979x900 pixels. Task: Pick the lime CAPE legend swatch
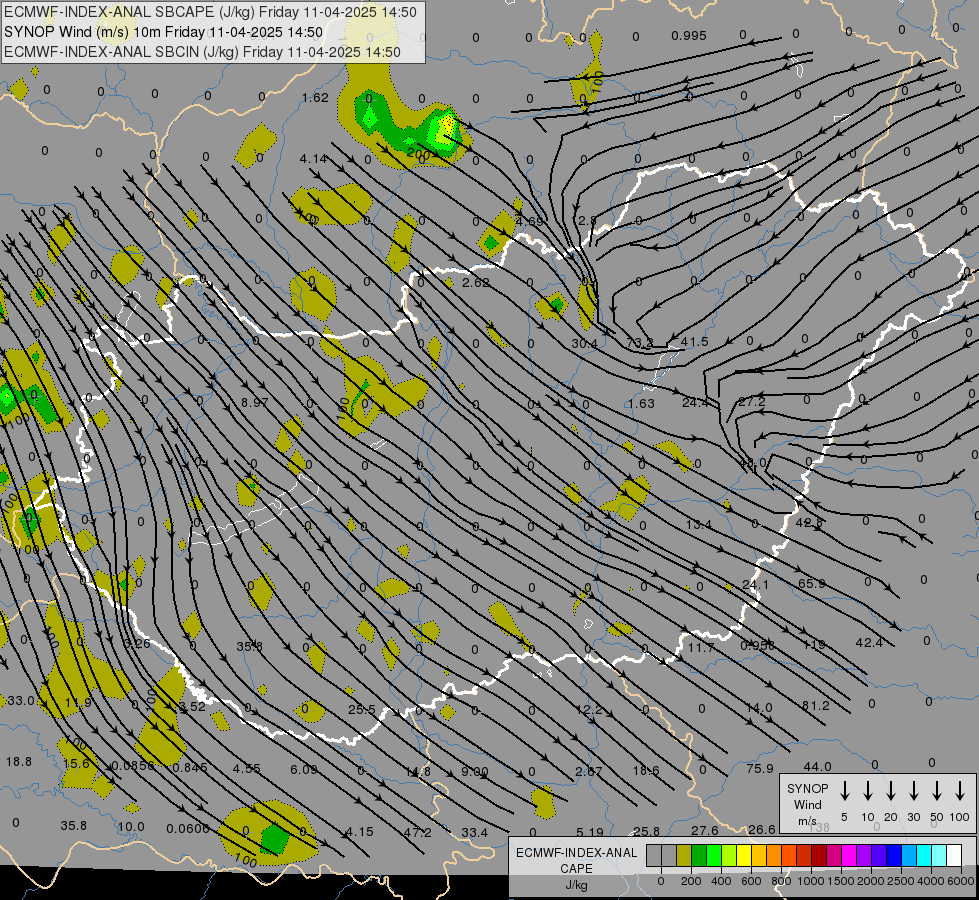(729, 855)
